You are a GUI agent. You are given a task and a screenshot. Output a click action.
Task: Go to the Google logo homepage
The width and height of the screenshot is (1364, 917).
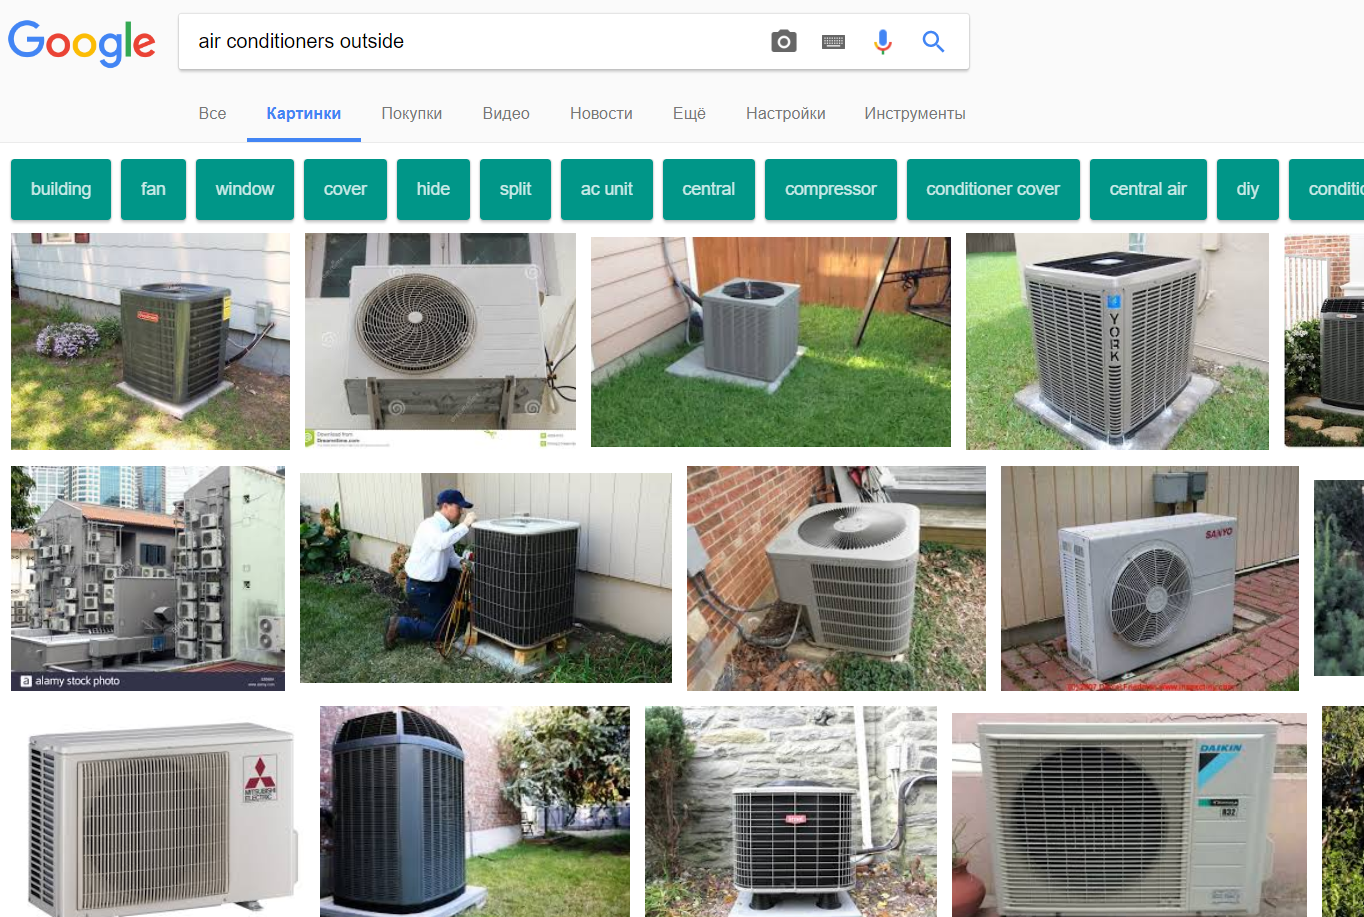tap(82, 43)
